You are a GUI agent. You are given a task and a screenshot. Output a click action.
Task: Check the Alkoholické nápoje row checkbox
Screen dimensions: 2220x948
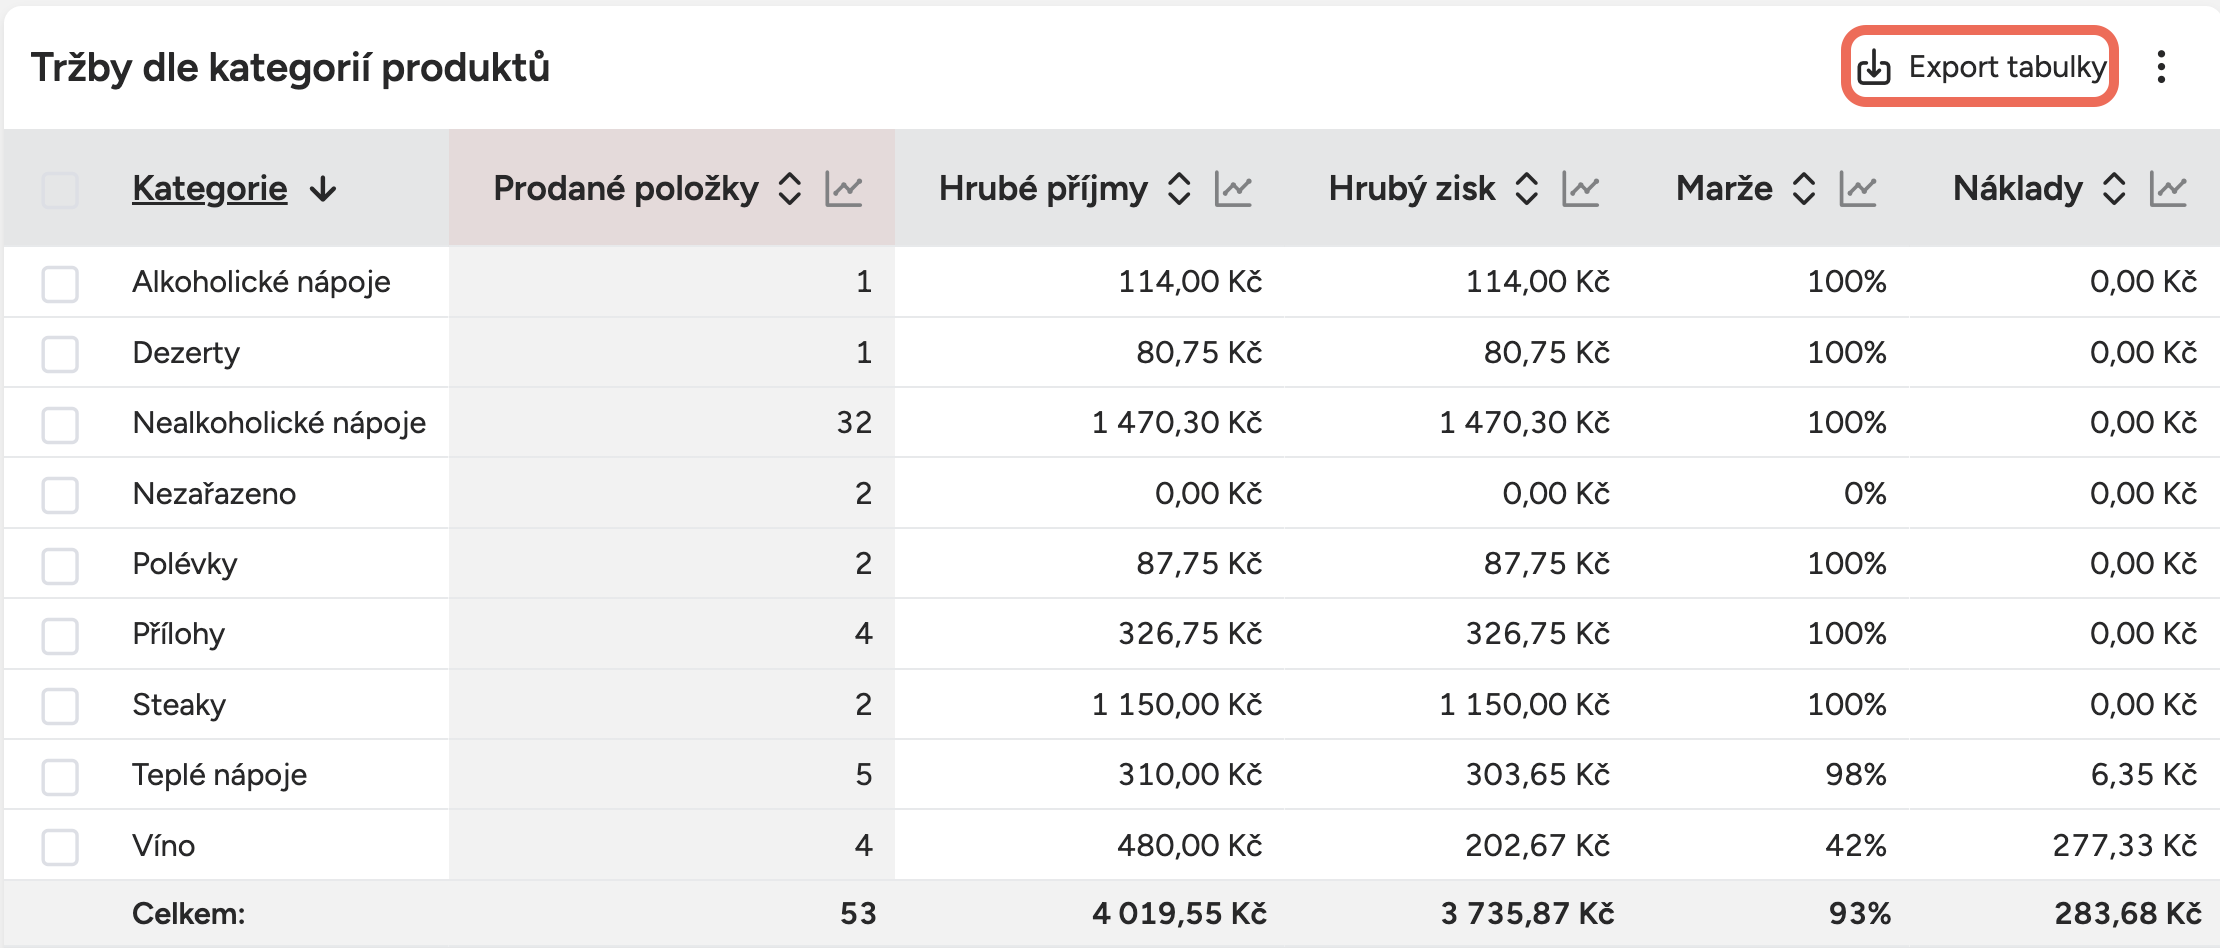60,283
